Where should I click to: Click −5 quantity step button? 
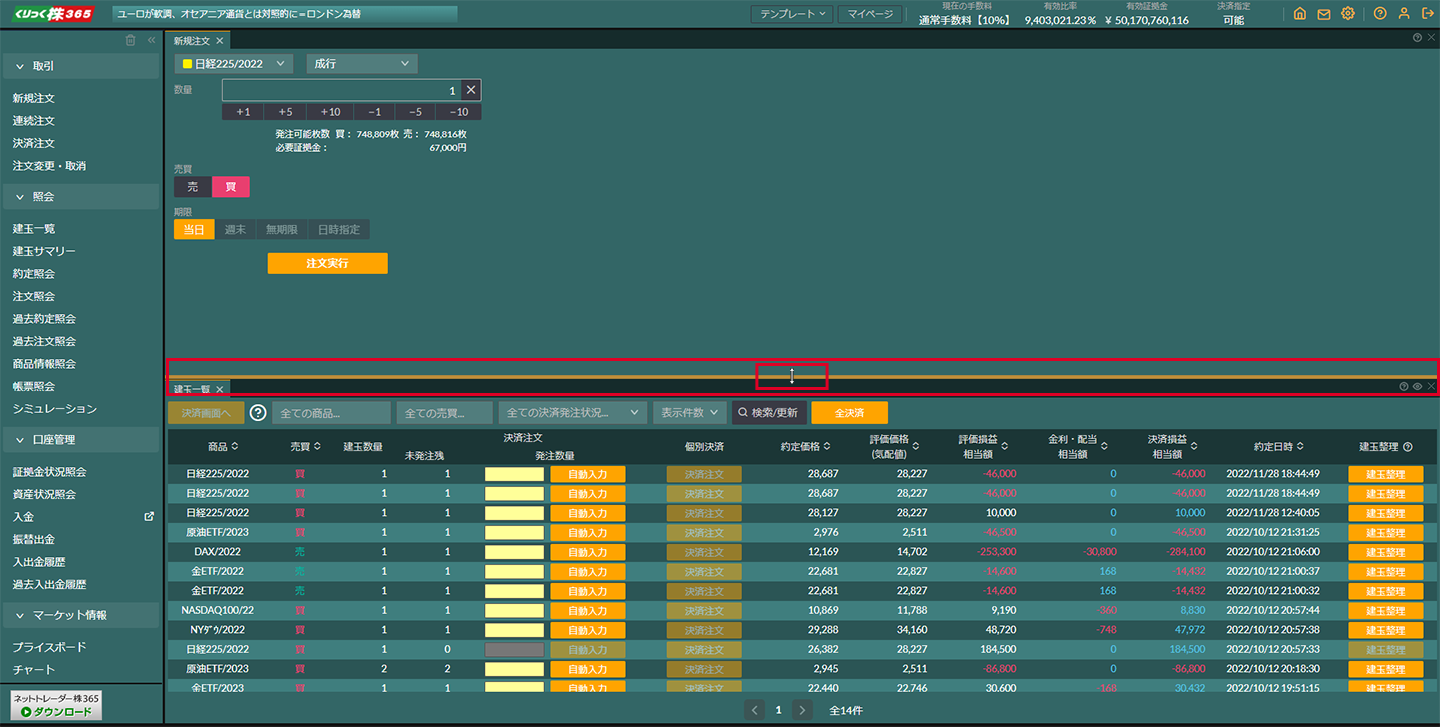click(x=415, y=112)
